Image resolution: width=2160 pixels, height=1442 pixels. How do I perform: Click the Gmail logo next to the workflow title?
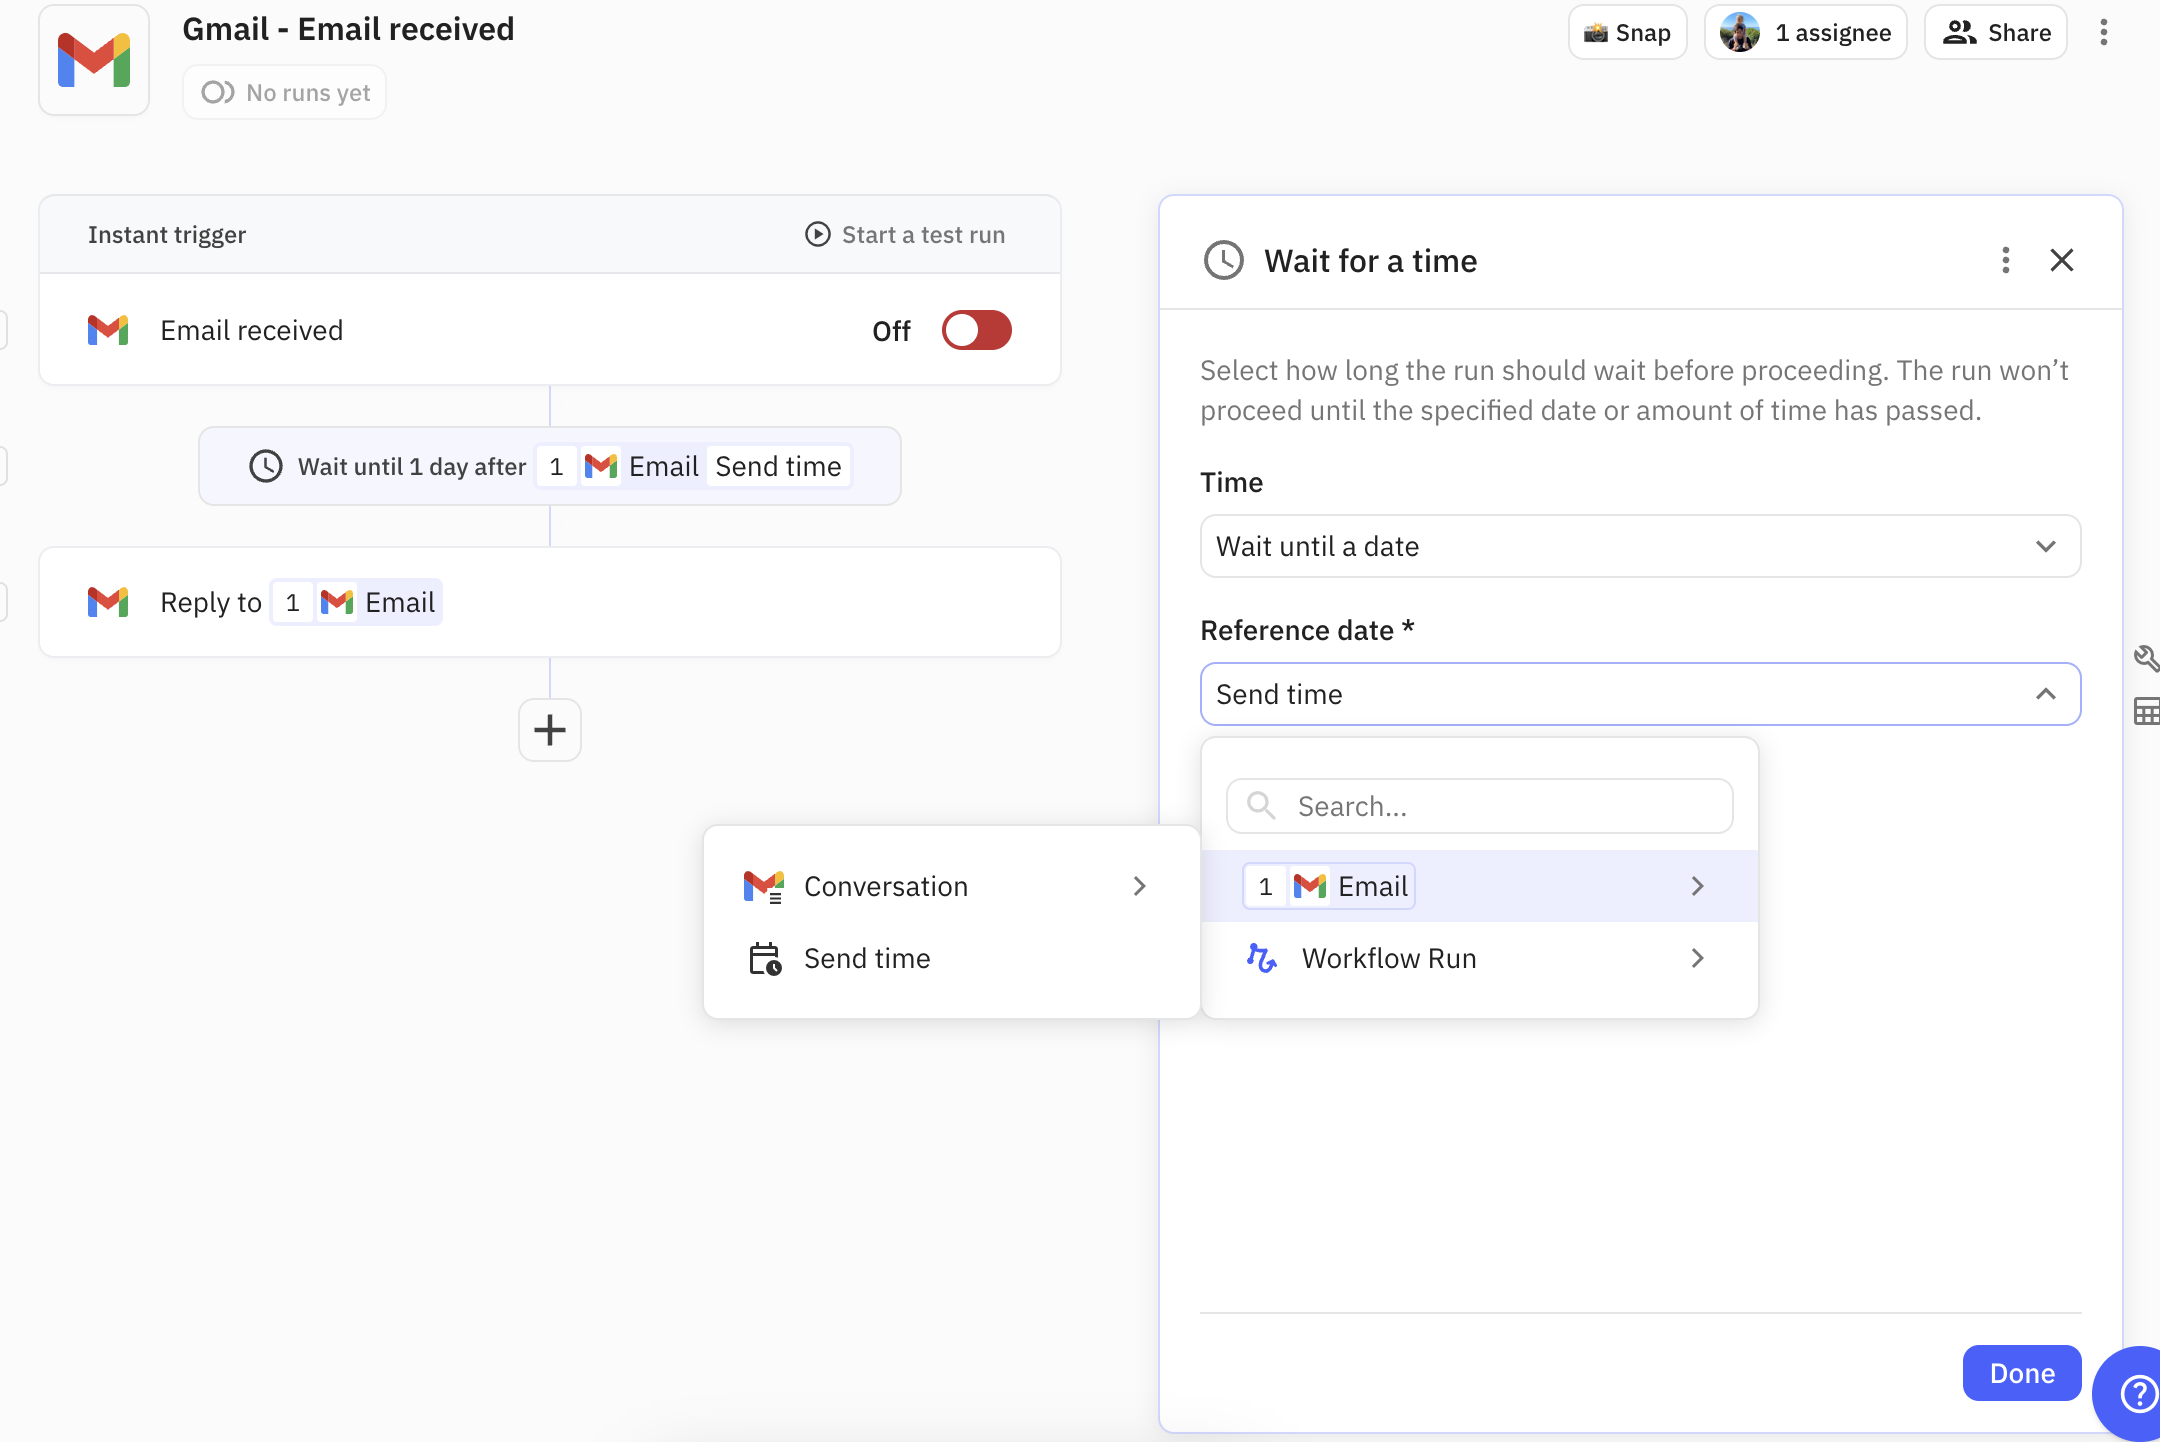pos(94,60)
